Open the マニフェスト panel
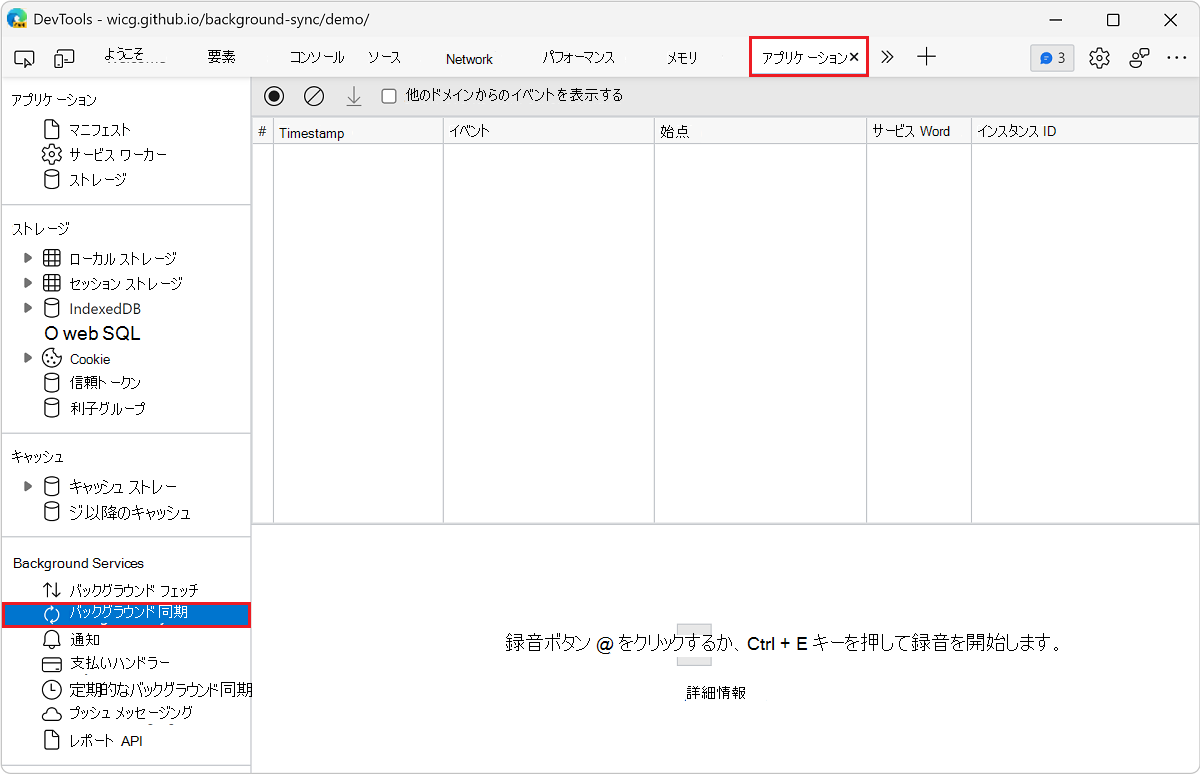 coord(102,129)
